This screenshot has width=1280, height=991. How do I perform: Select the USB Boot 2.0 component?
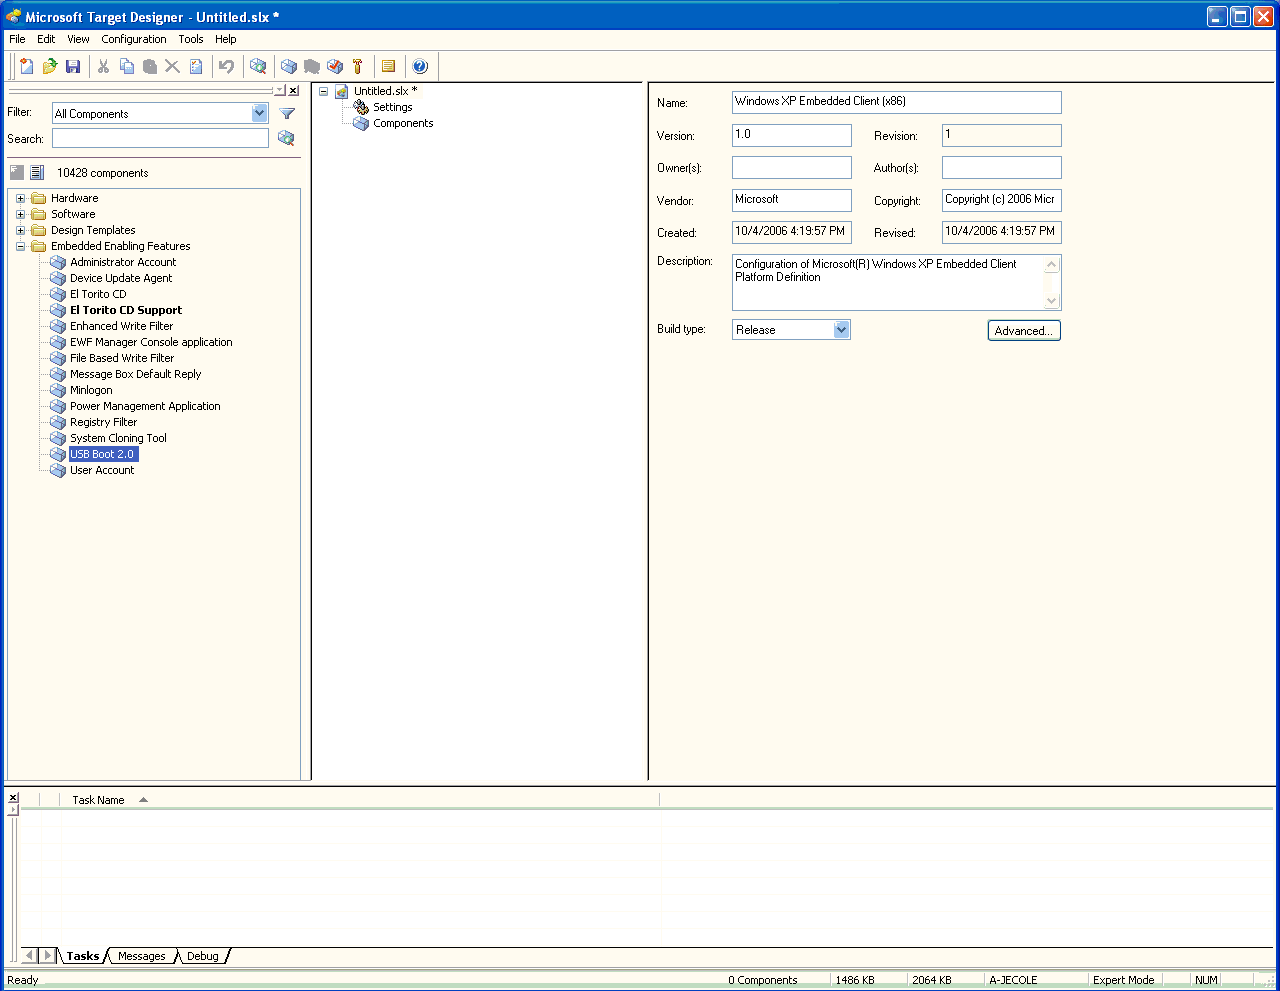[102, 454]
